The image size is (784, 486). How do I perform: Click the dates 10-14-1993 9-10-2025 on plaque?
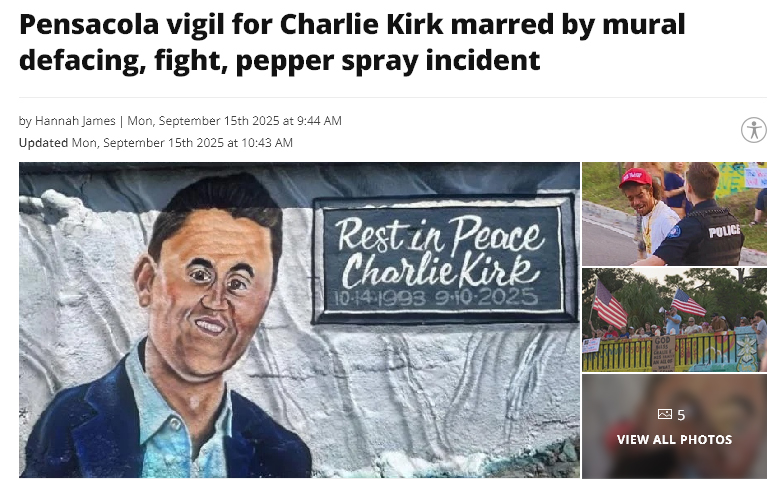click(x=436, y=298)
